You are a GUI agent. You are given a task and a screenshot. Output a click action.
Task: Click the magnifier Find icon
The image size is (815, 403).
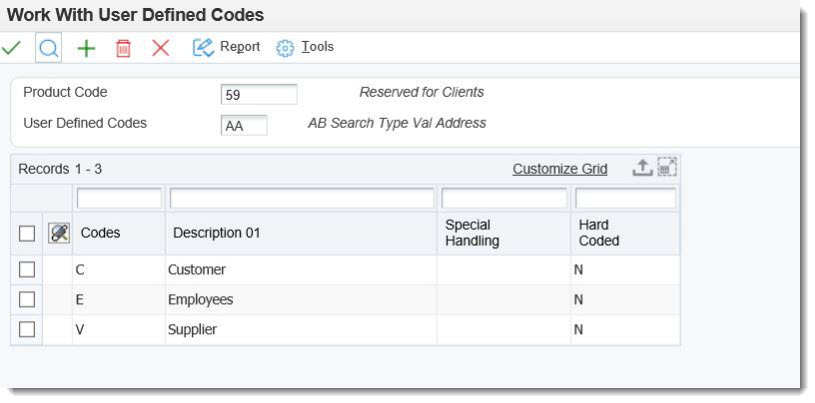pos(47,48)
